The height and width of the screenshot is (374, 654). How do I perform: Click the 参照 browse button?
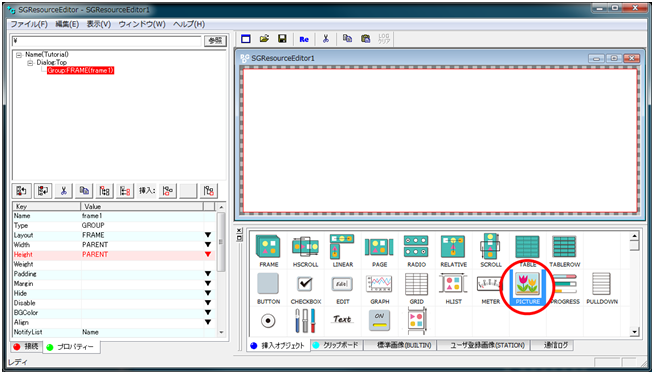tap(215, 41)
